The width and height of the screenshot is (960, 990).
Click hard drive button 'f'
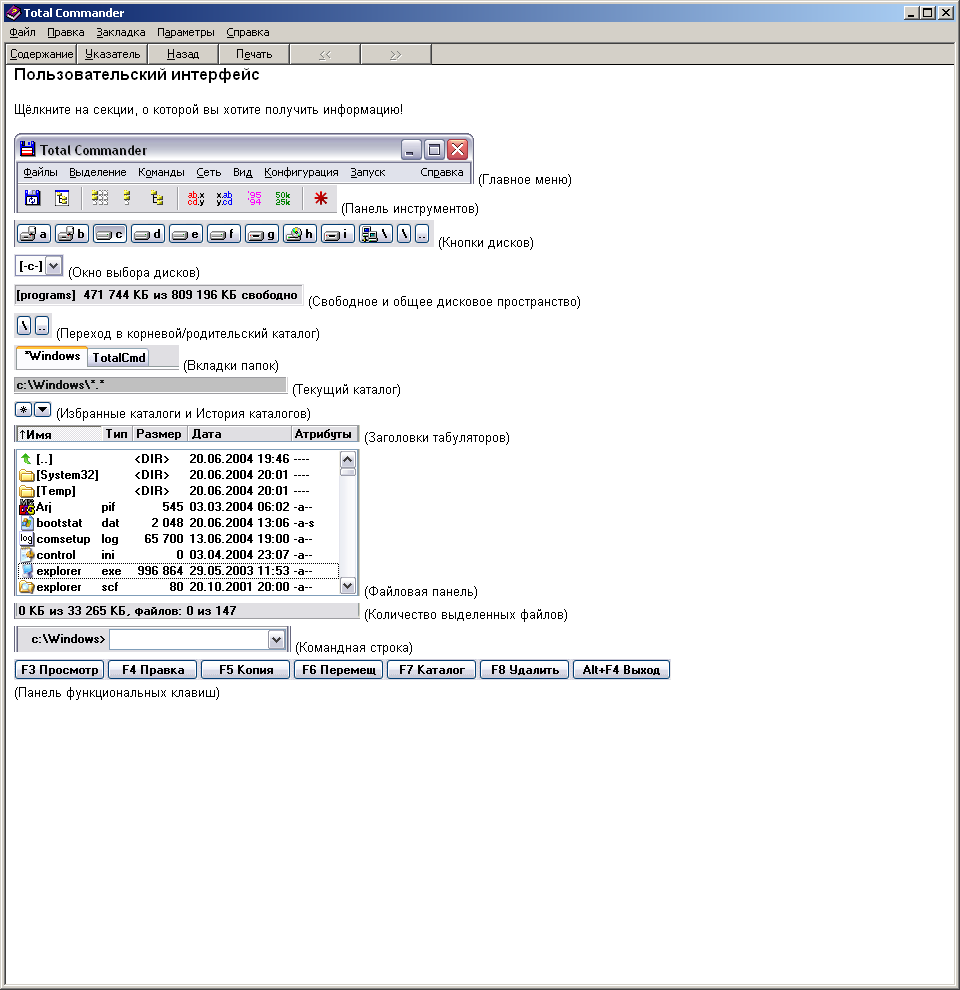pyautogui.click(x=224, y=234)
